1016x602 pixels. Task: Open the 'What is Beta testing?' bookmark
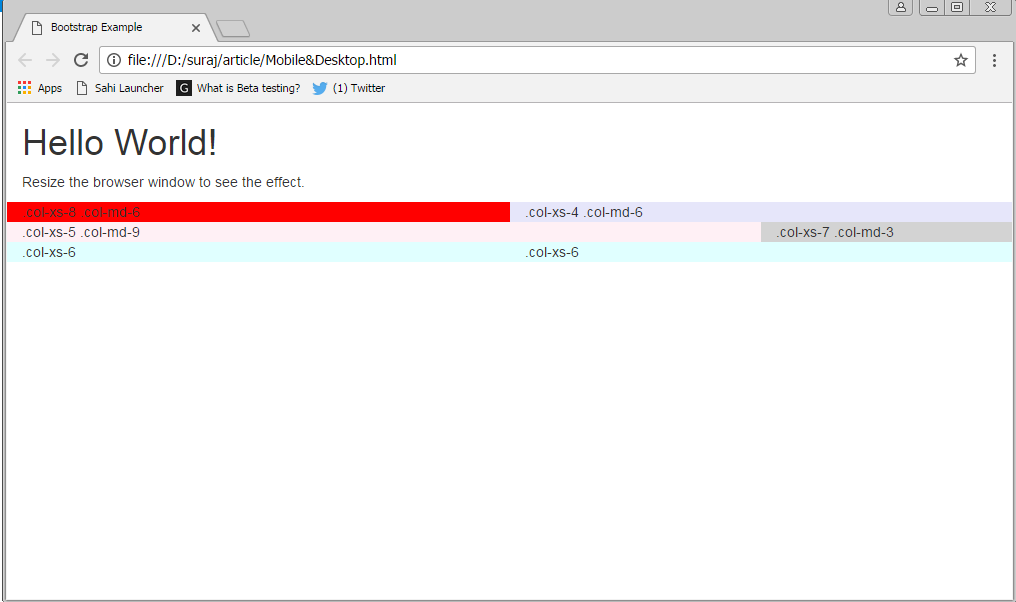238,88
